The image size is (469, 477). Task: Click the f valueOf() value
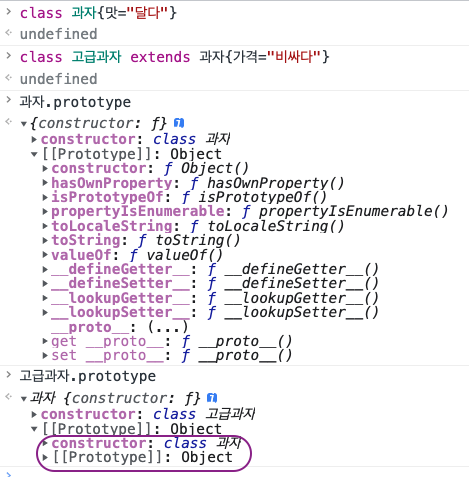coord(176,255)
